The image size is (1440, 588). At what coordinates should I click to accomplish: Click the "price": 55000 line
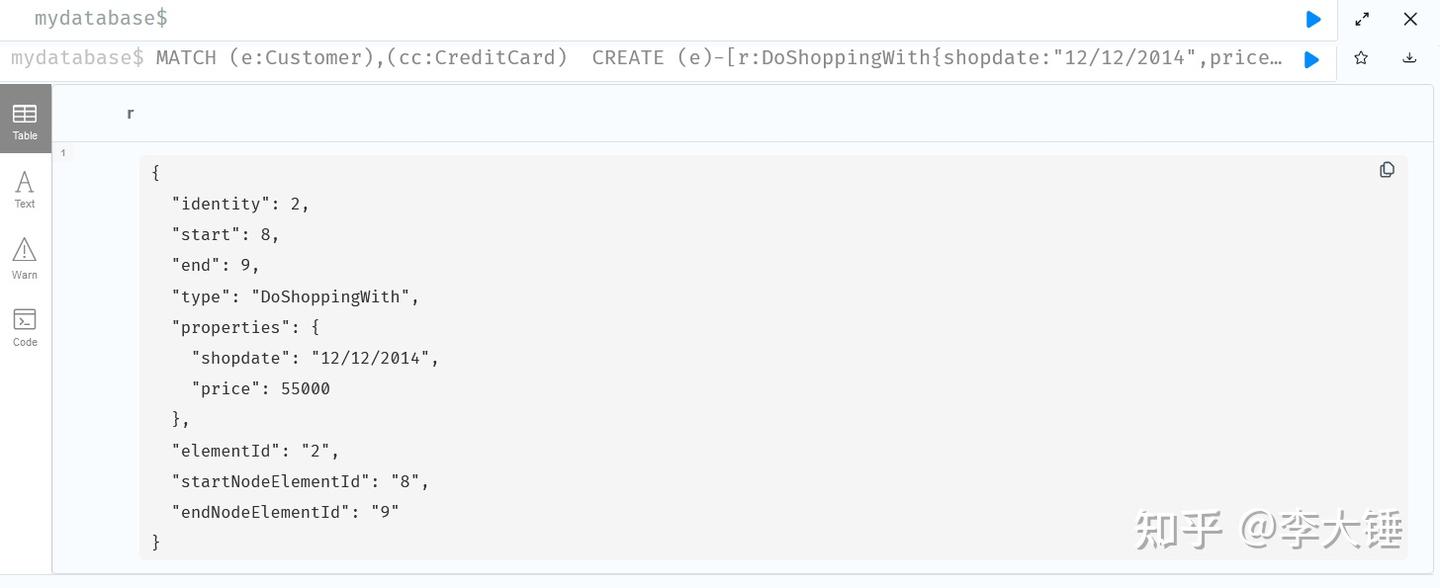(260, 389)
